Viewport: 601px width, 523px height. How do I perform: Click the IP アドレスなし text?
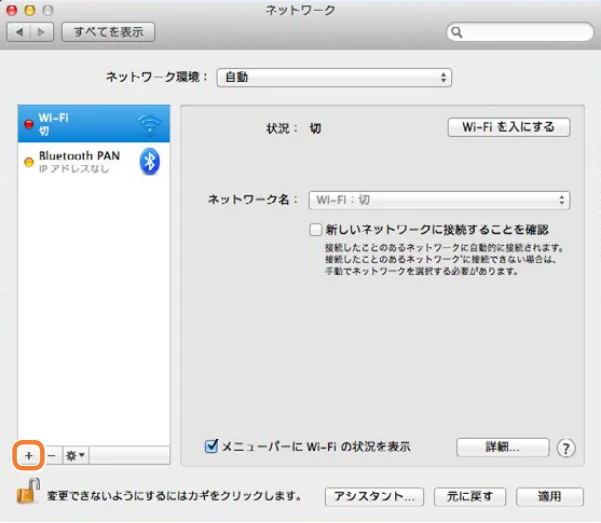(74, 169)
